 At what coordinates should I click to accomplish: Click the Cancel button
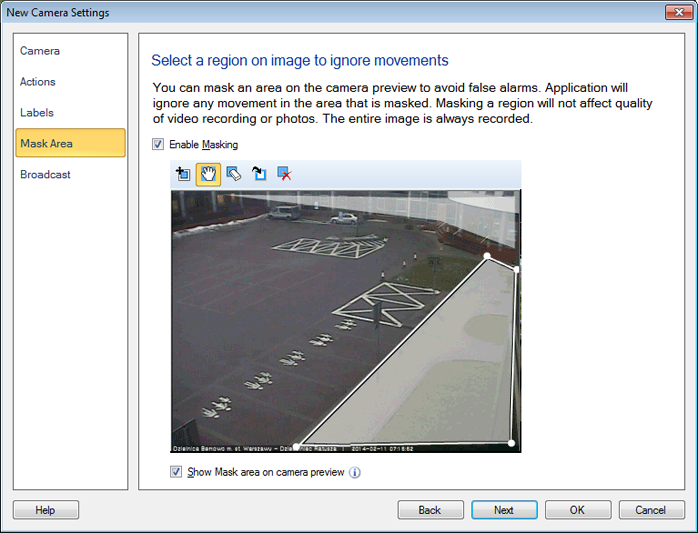pos(651,510)
